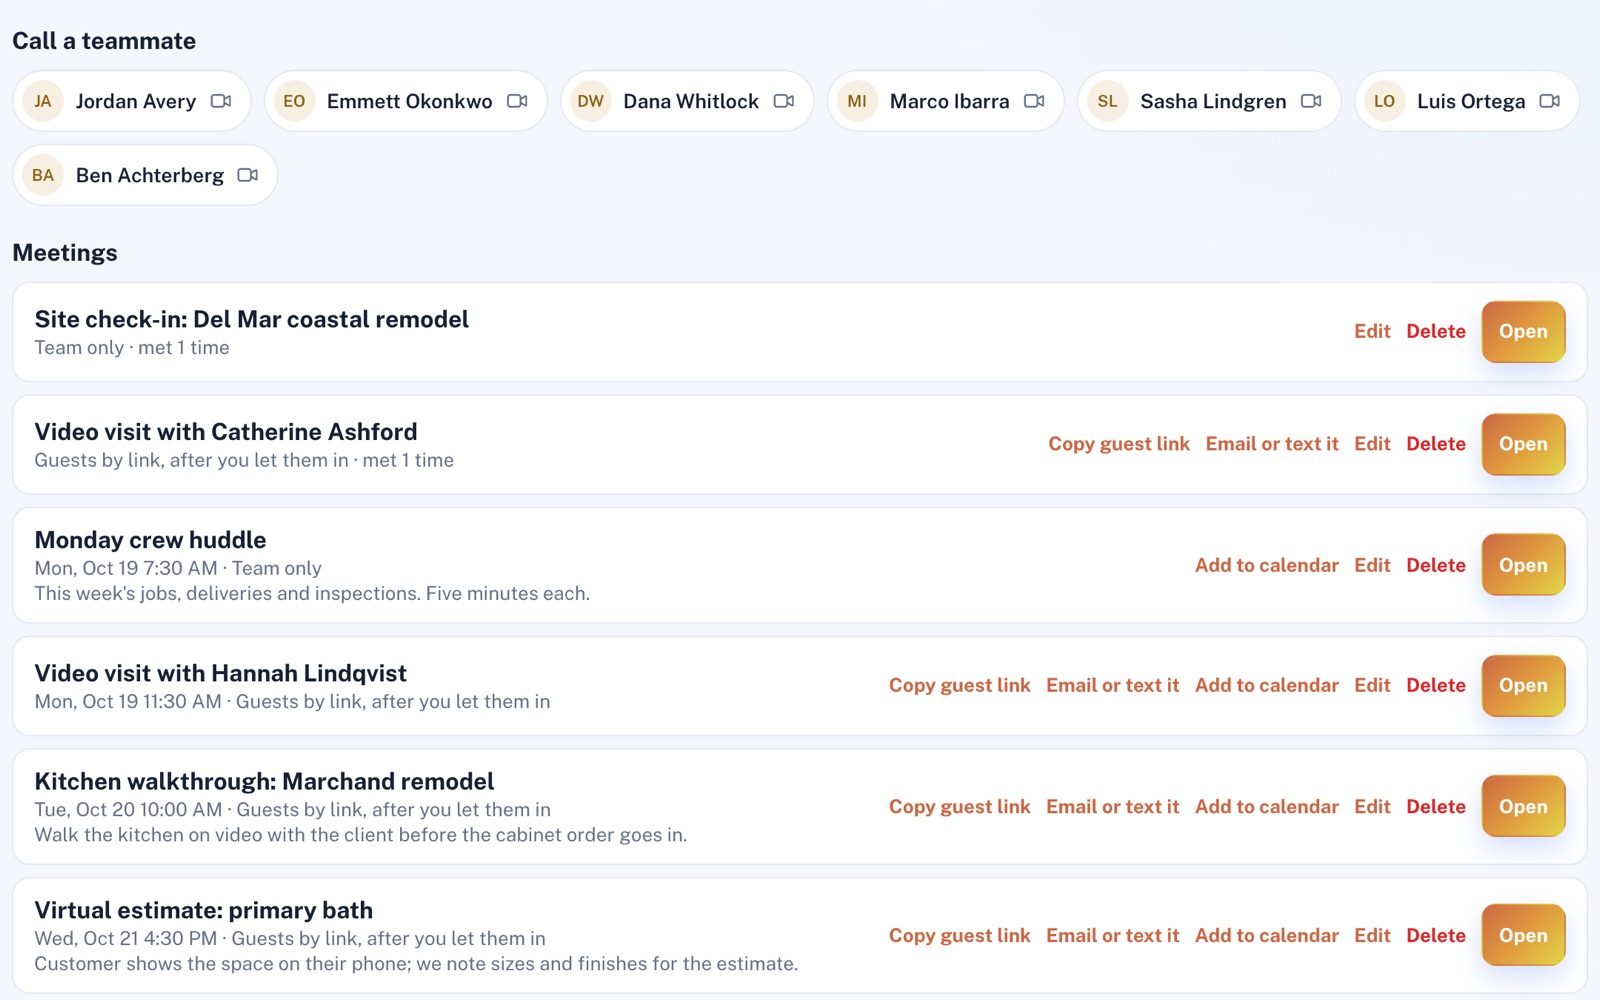Open Video visit with Catherine Ashford
Image resolution: width=1600 pixels, height=1000 pixels.
point(1523,444)
